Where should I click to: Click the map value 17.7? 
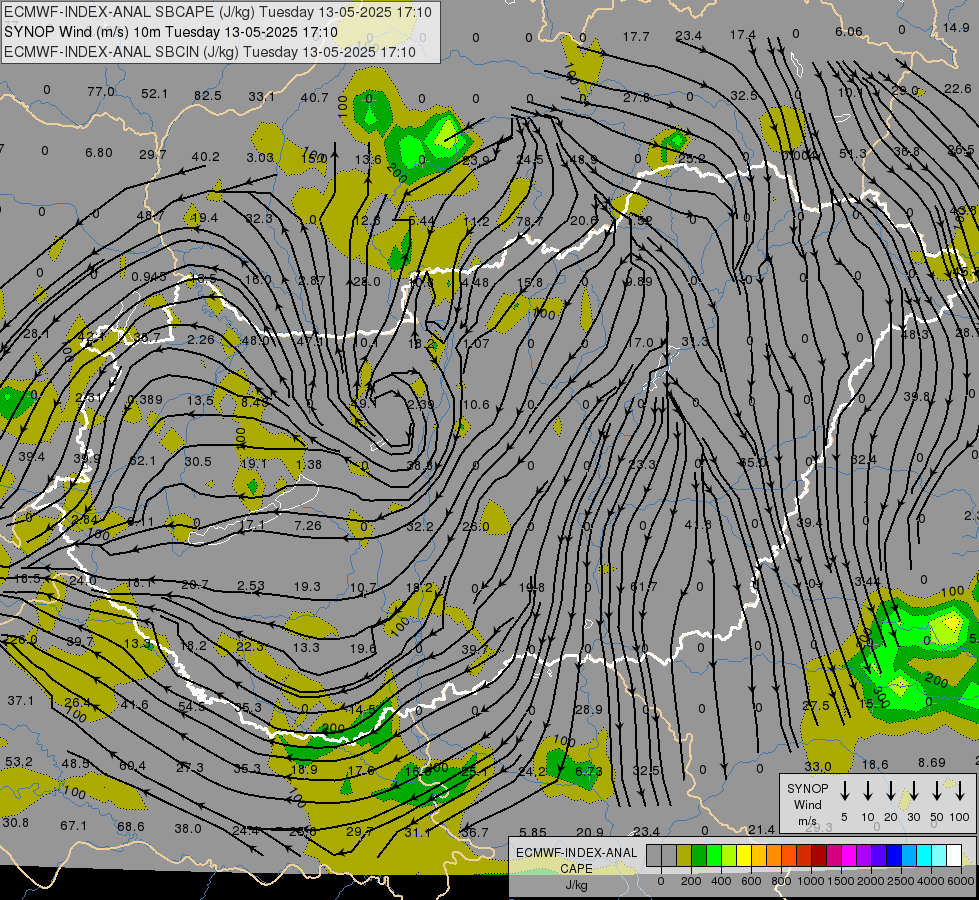coord(636,37)
